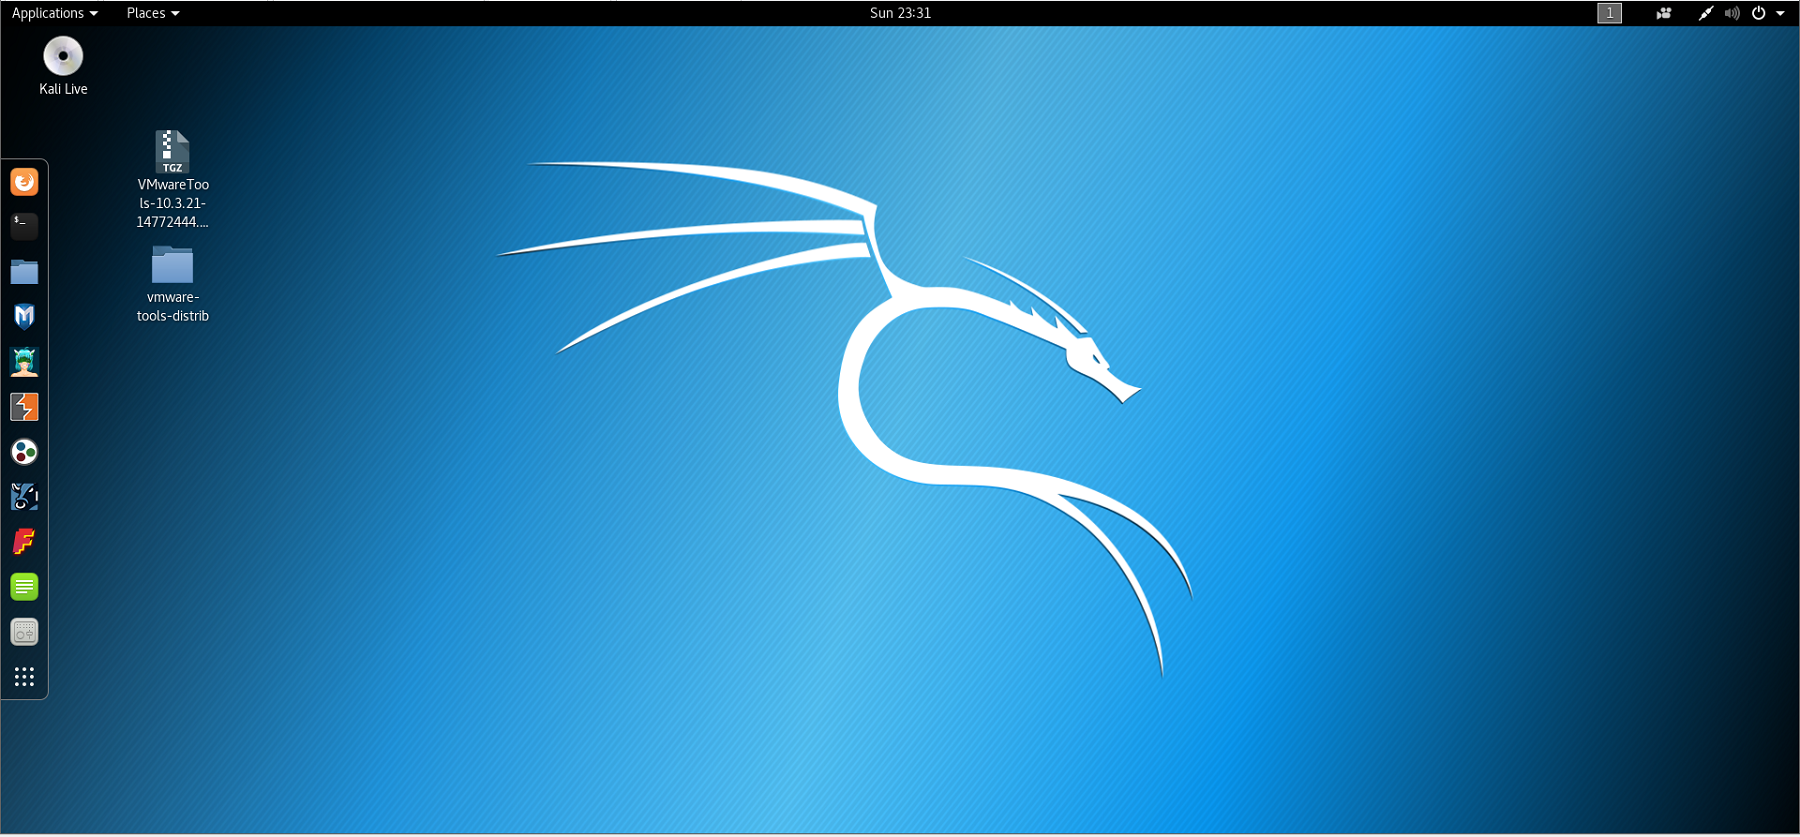Start BeEF XSS framework from the dock
1800x837 pixels.
[24, 497]
